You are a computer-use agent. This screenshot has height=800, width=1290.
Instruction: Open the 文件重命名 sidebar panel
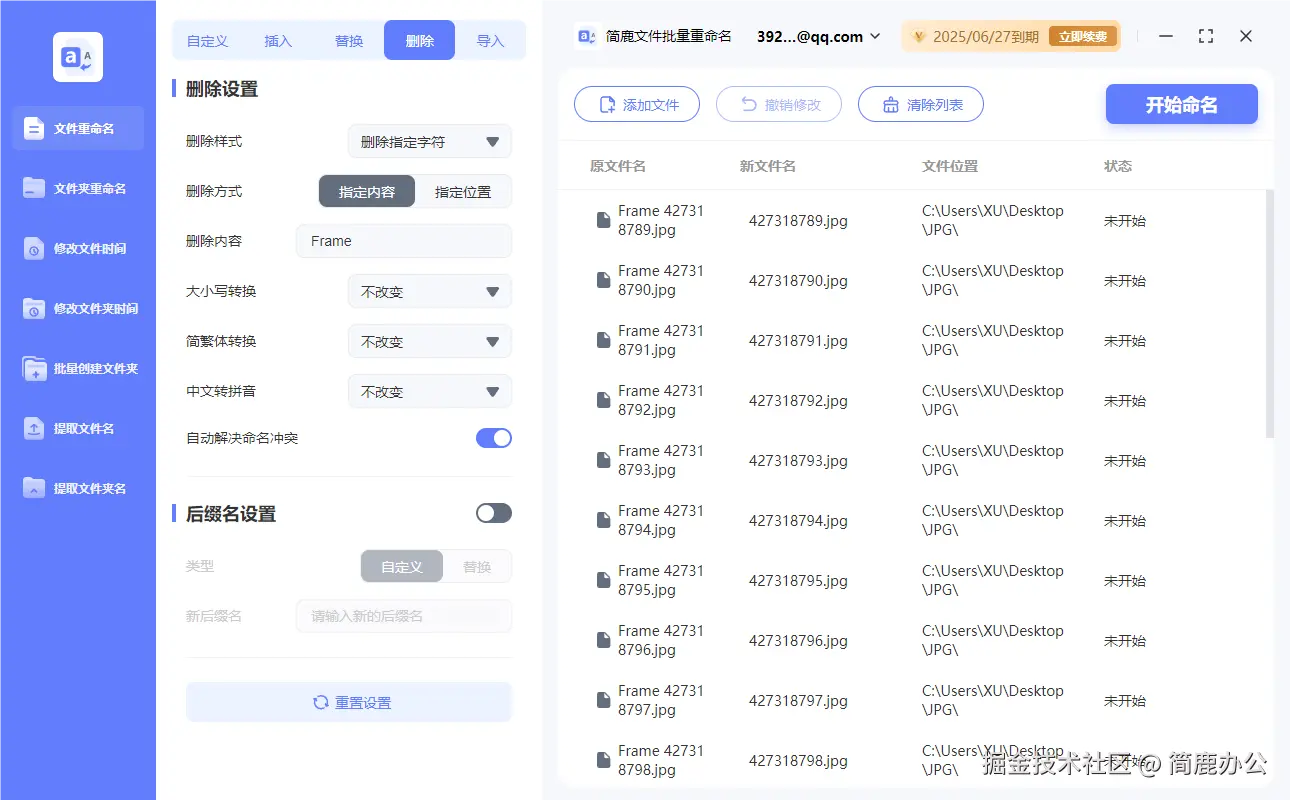pos(77,128)
